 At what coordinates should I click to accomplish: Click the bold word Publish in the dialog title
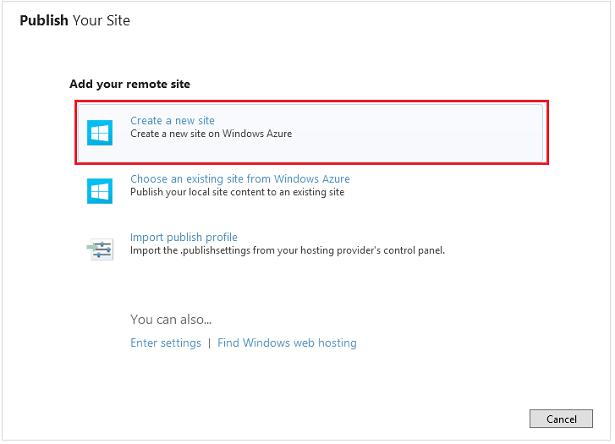[x=44, y=20]
